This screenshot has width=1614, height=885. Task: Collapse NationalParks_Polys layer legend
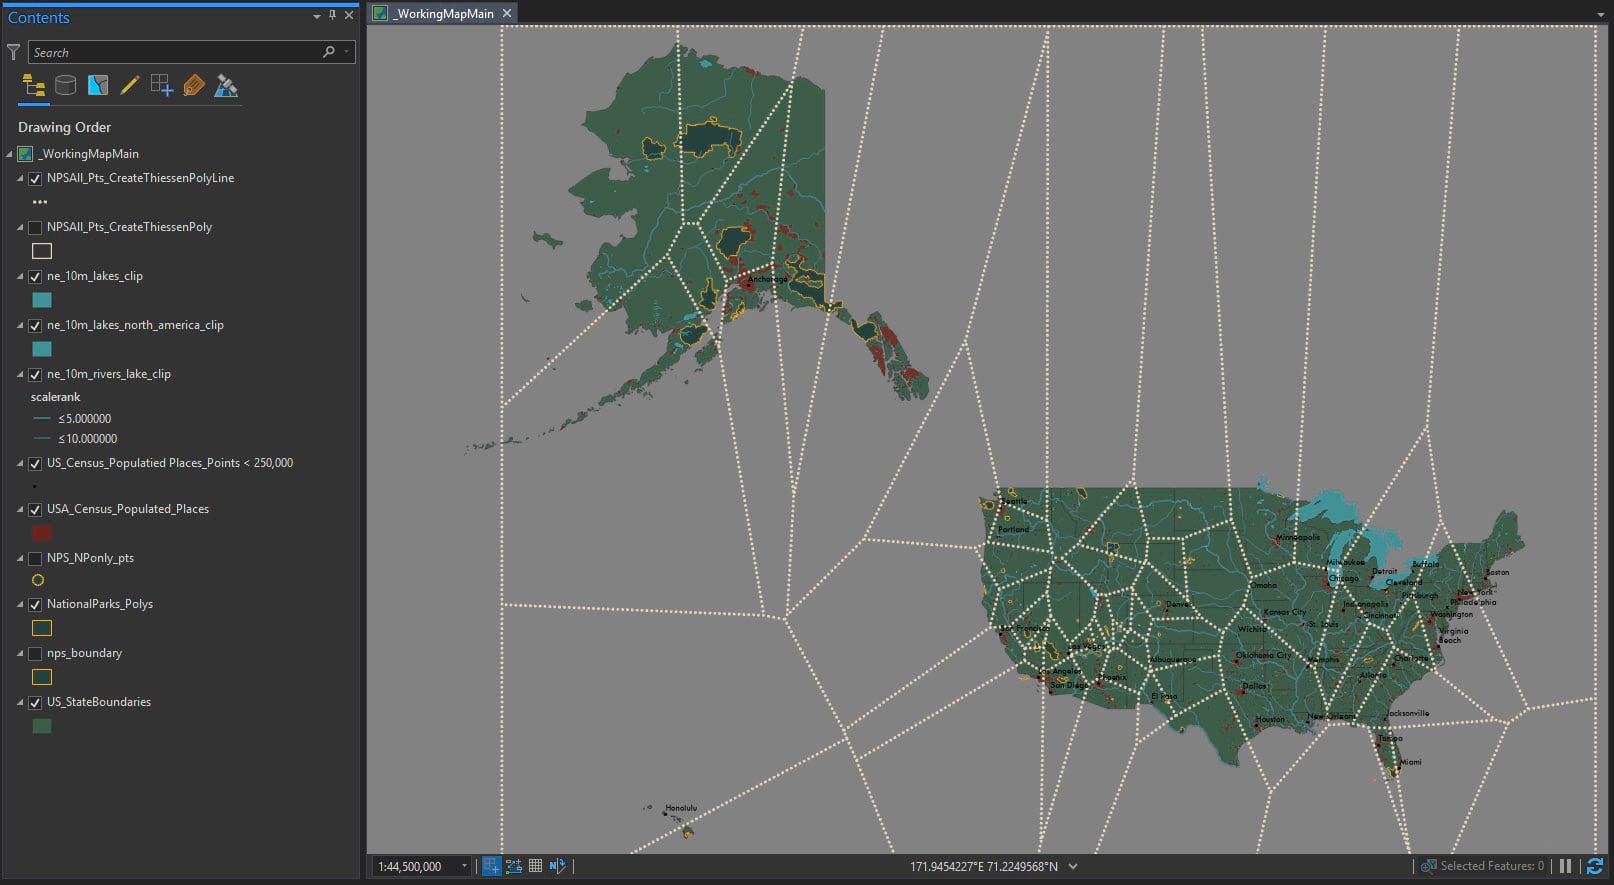[x=20, y=605]
